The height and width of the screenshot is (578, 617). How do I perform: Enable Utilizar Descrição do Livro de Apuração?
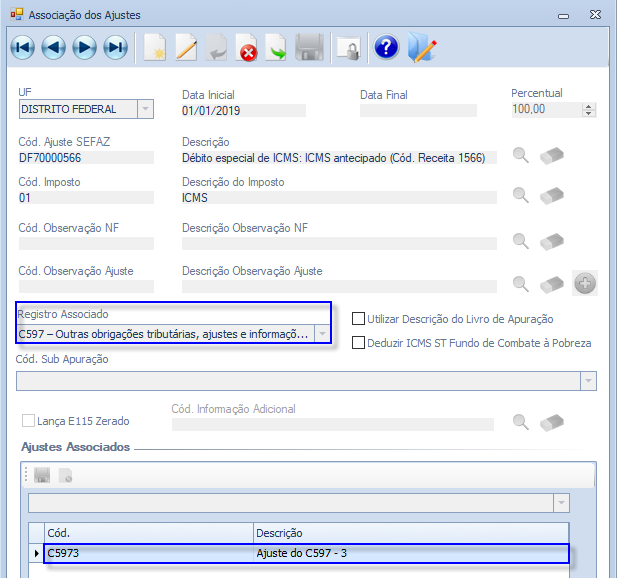[x=358, y=319]
